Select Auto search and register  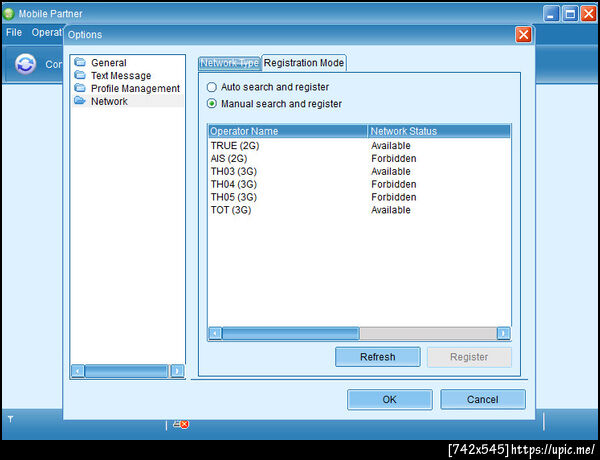coord(267,87)
